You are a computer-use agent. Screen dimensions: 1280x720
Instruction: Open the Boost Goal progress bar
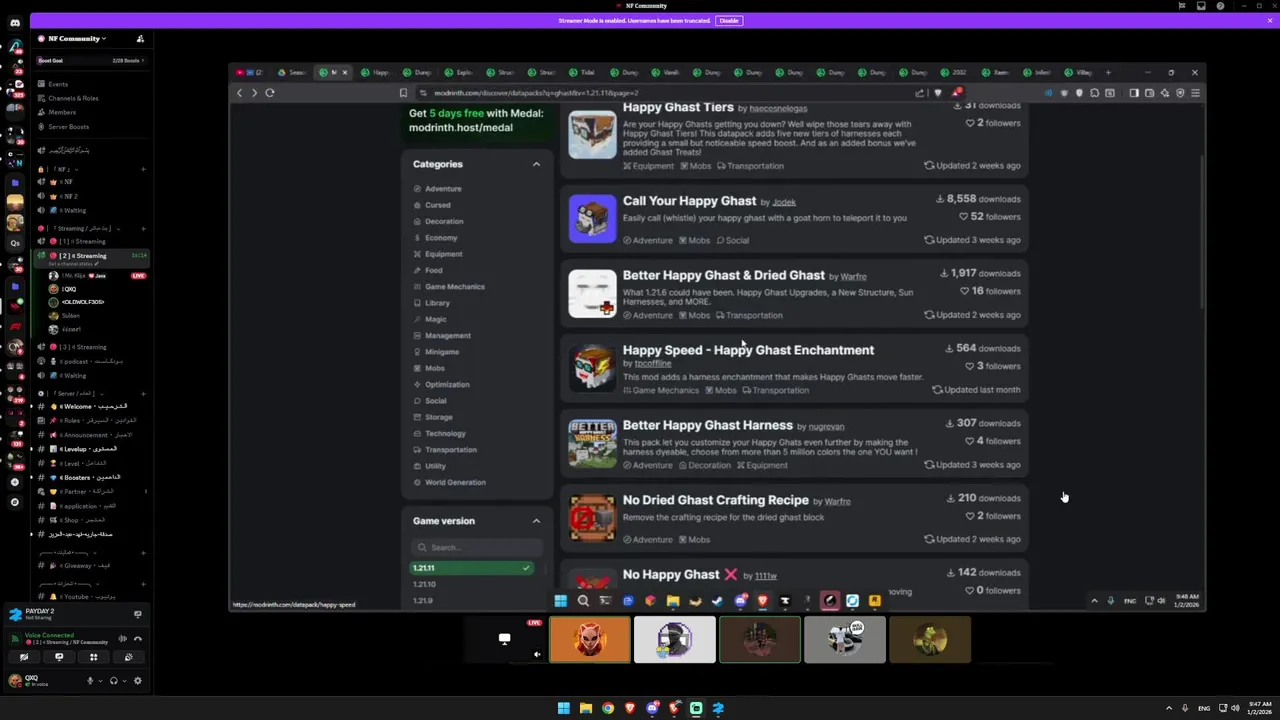pyautogui.click(x=90, y=60)
